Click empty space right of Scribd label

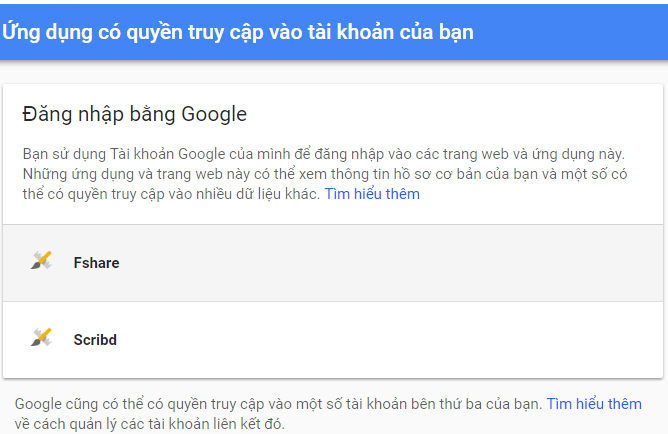pyautogui.click(x=400, y=340)
